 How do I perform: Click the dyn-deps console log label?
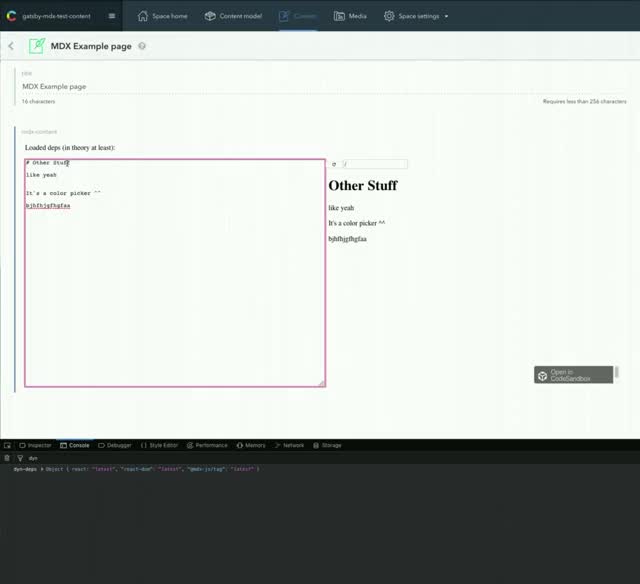click(25, 469)
